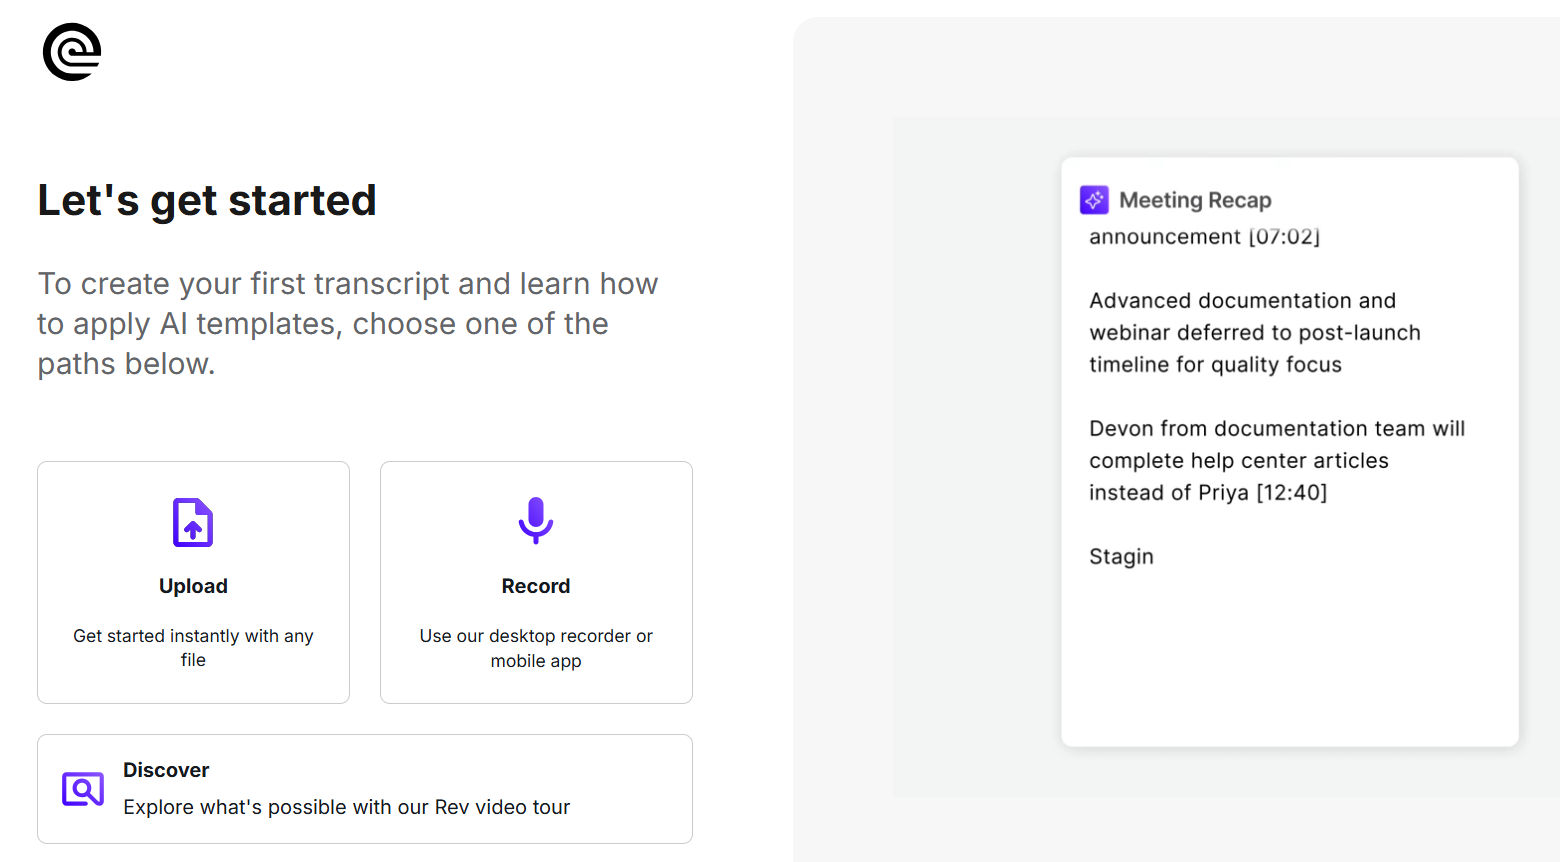Click the empty area of the Meeting Recap card

[1289, 660]
